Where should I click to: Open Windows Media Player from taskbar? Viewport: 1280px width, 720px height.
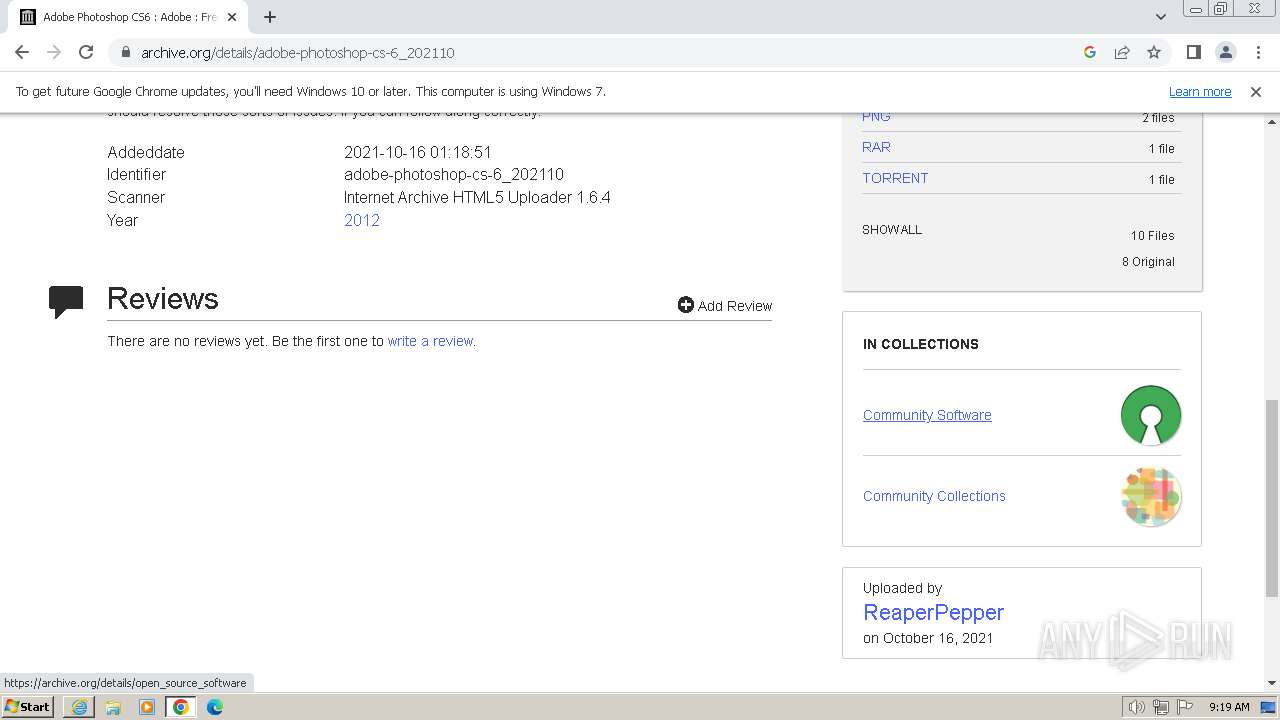coord(147,707)
